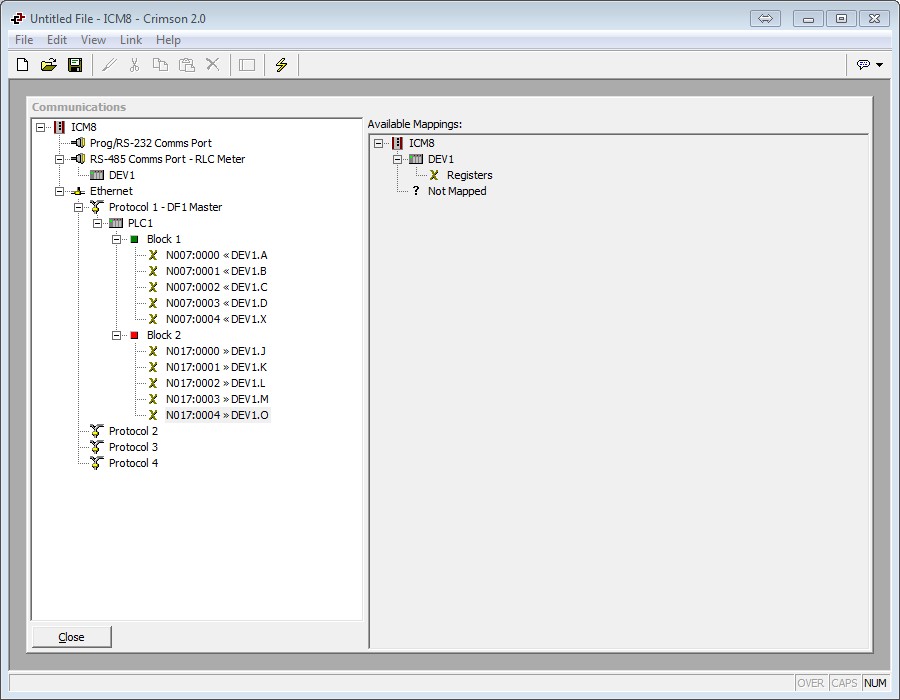Collapse the Block 1 node
The height and width of the screenshot is (700, 900).
(116, 239)
